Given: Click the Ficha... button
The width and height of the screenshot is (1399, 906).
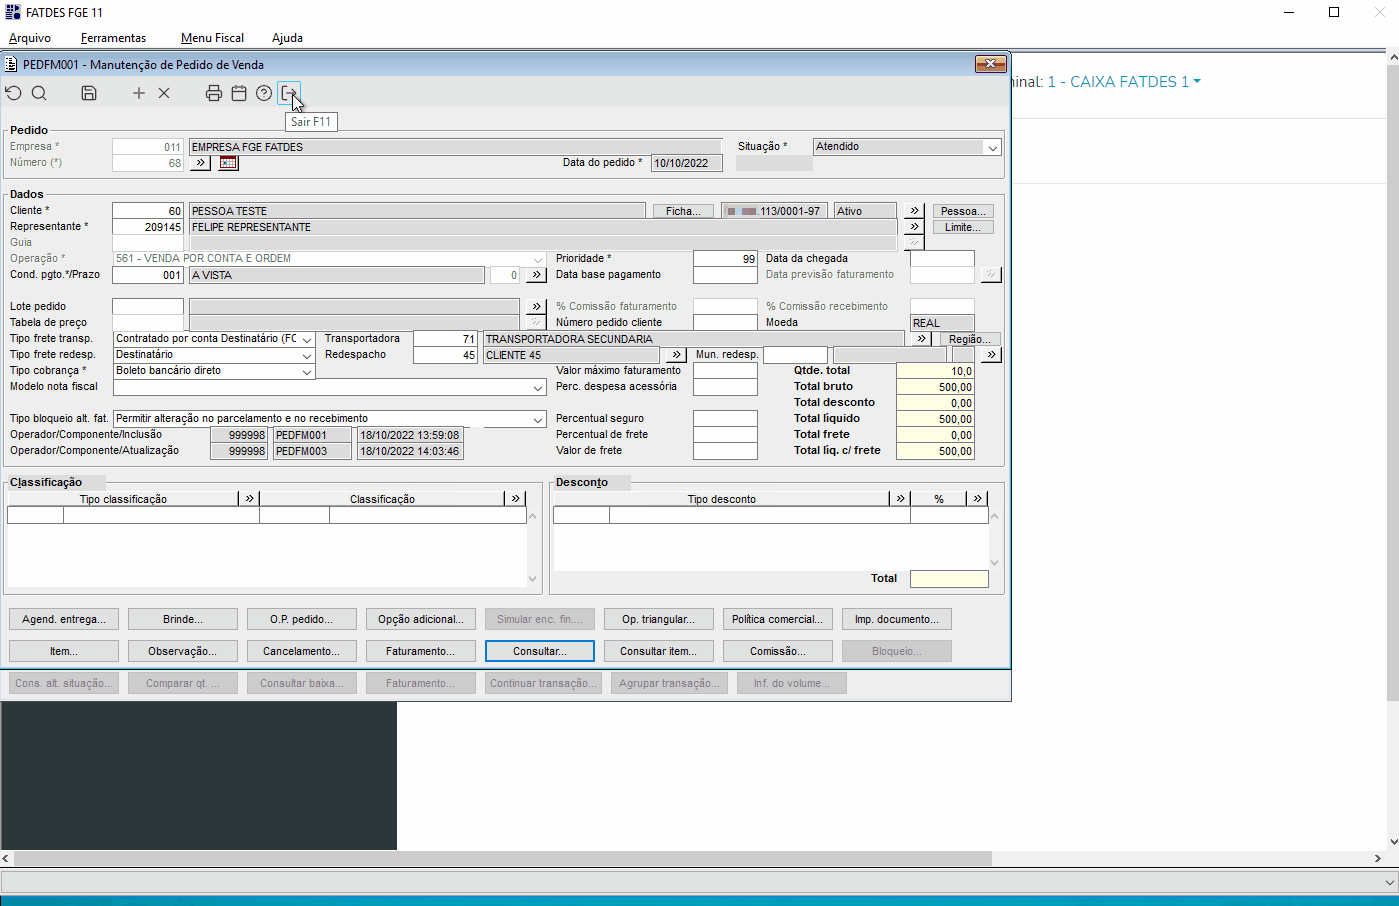Looking at the screenshot, I should [x=683, y=211].
